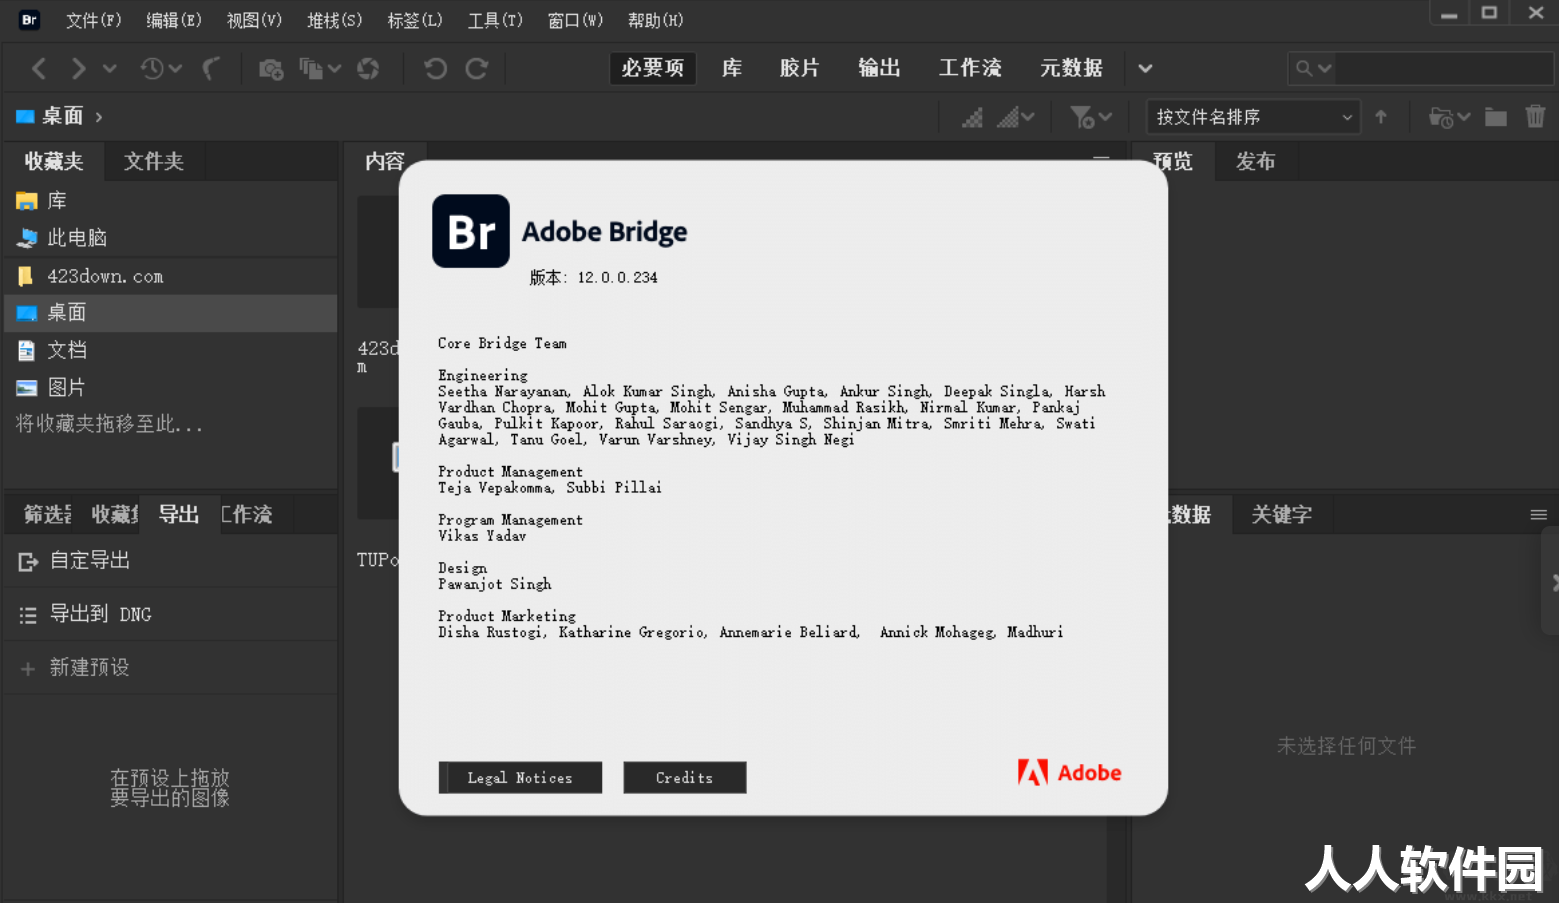This screenshot has width=1559, height=903.
Task: Open the refine copies icon
Action: 312,68
